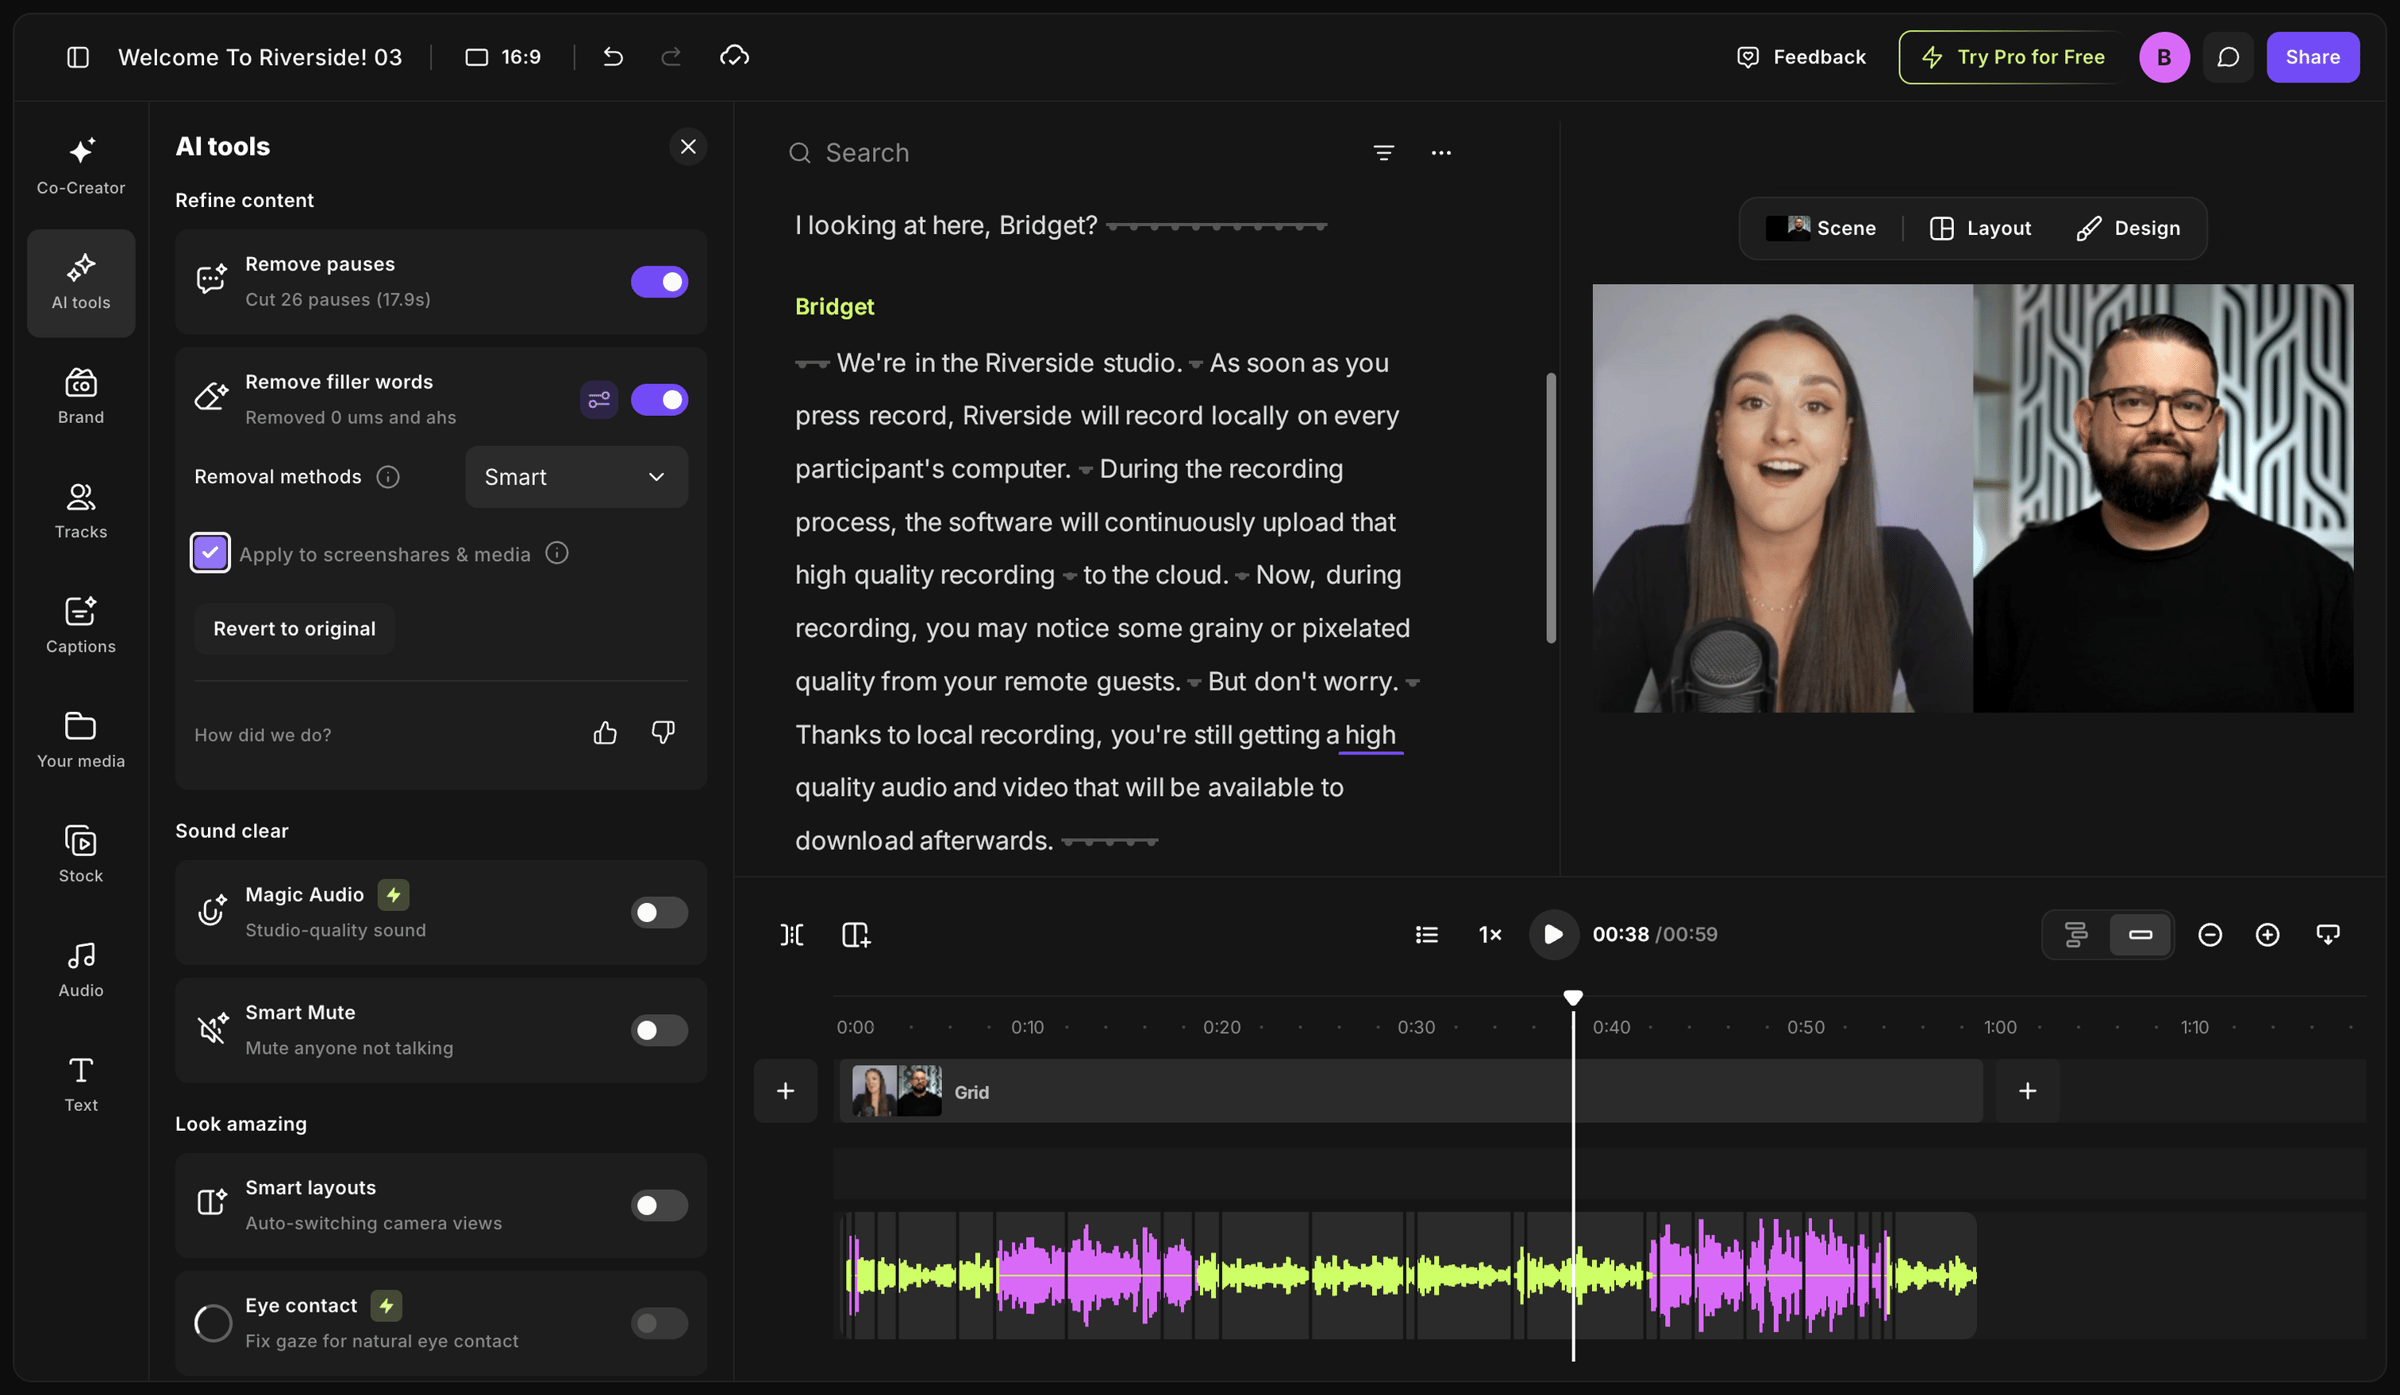Open the Captions sidebar section

(x=81, y=625)
